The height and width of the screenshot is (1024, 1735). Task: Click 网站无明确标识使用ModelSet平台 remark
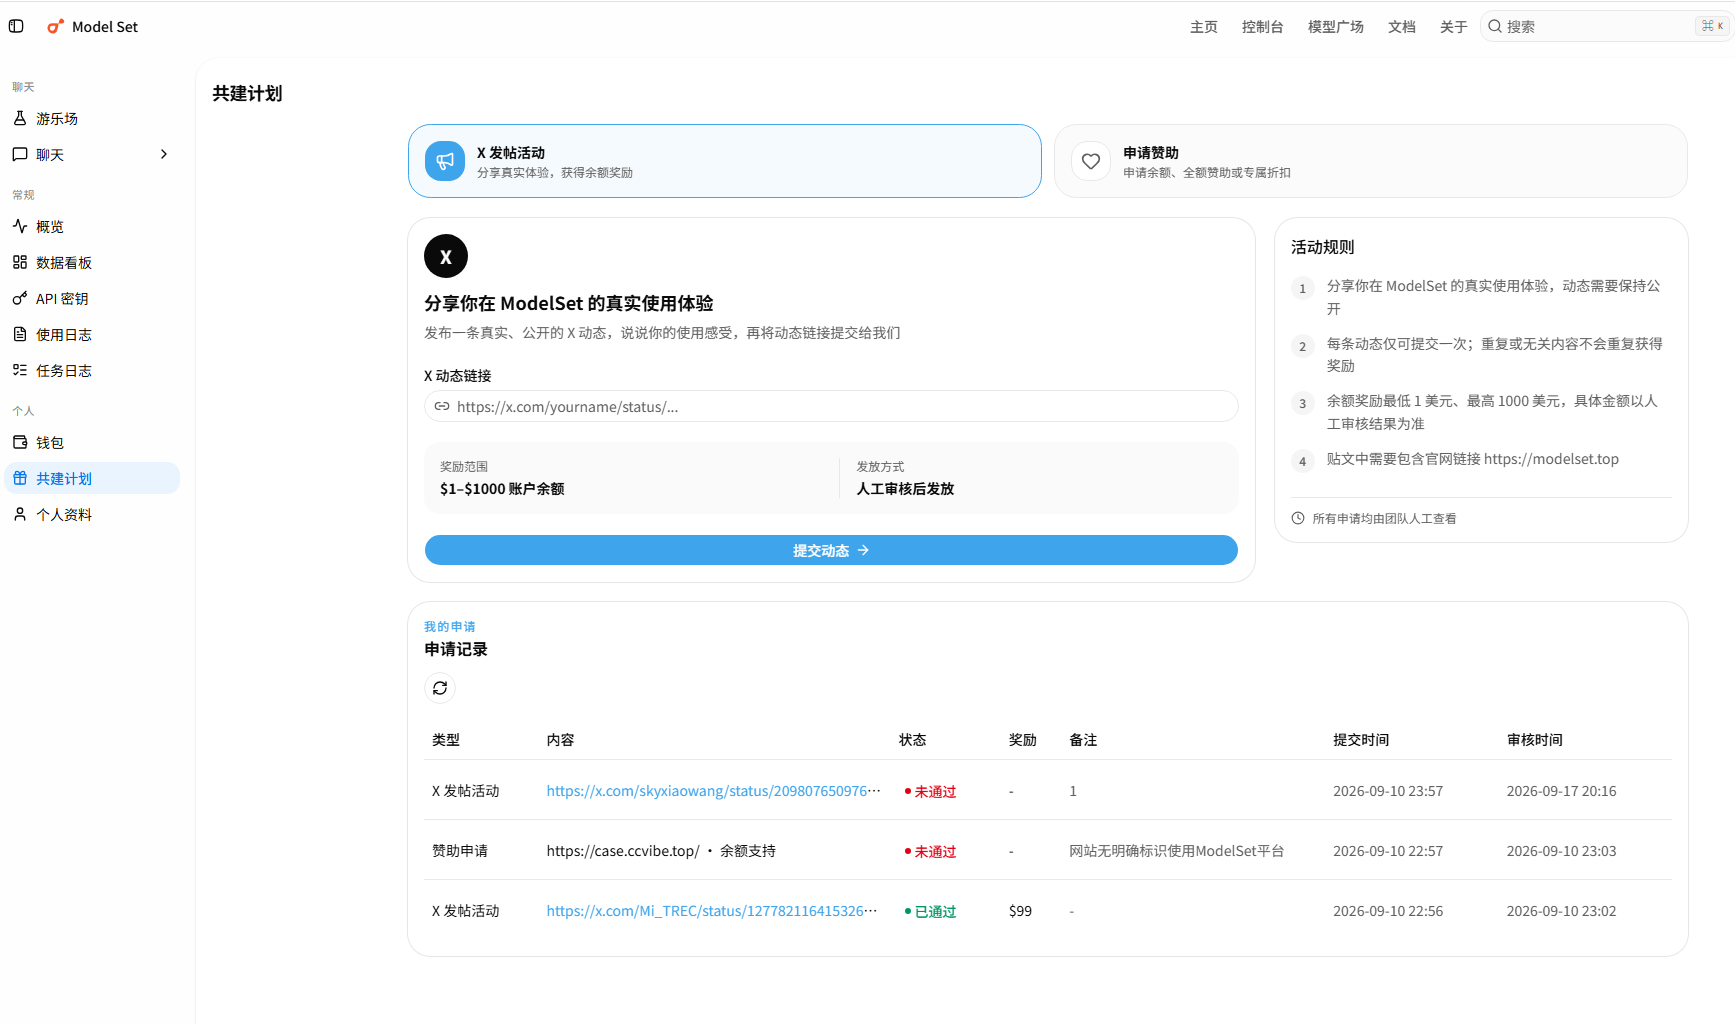(x=1176, y=851)
